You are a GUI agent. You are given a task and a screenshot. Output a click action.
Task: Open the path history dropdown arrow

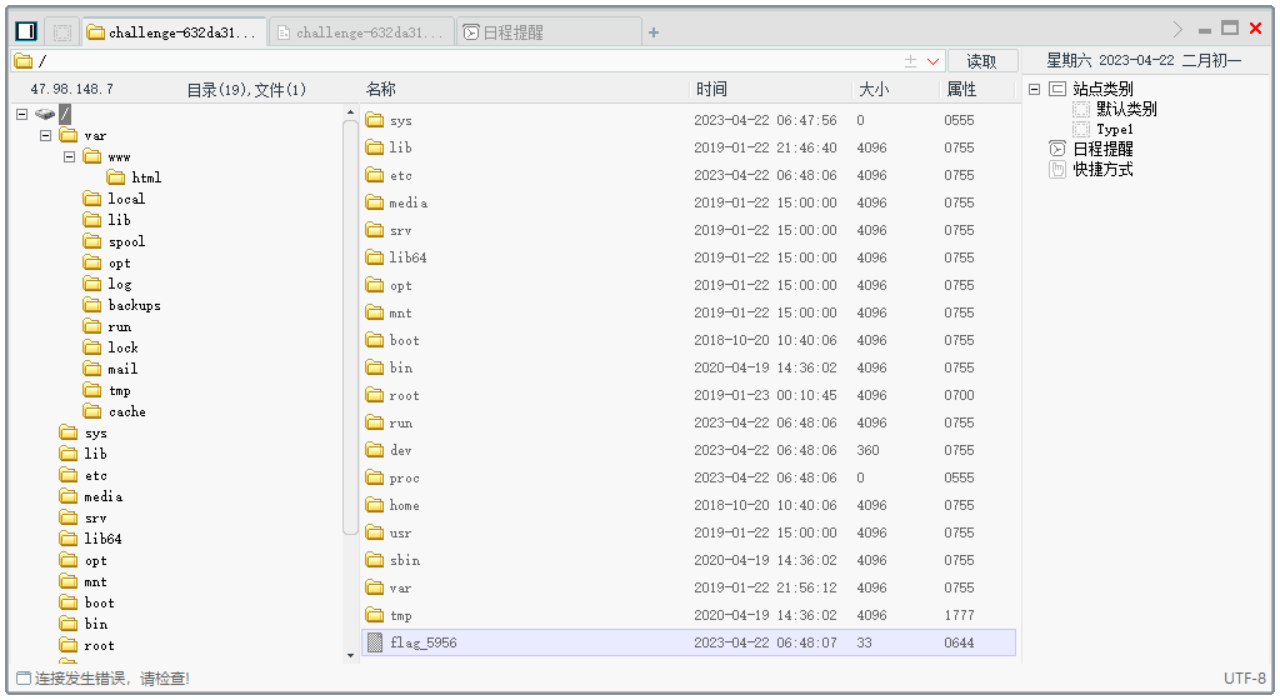[933, 61]
